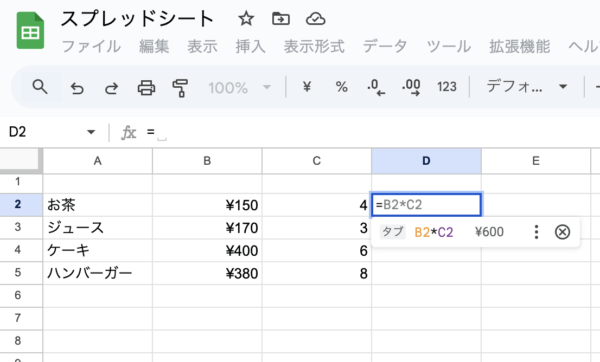Increase decimal places

coord(411,87)
